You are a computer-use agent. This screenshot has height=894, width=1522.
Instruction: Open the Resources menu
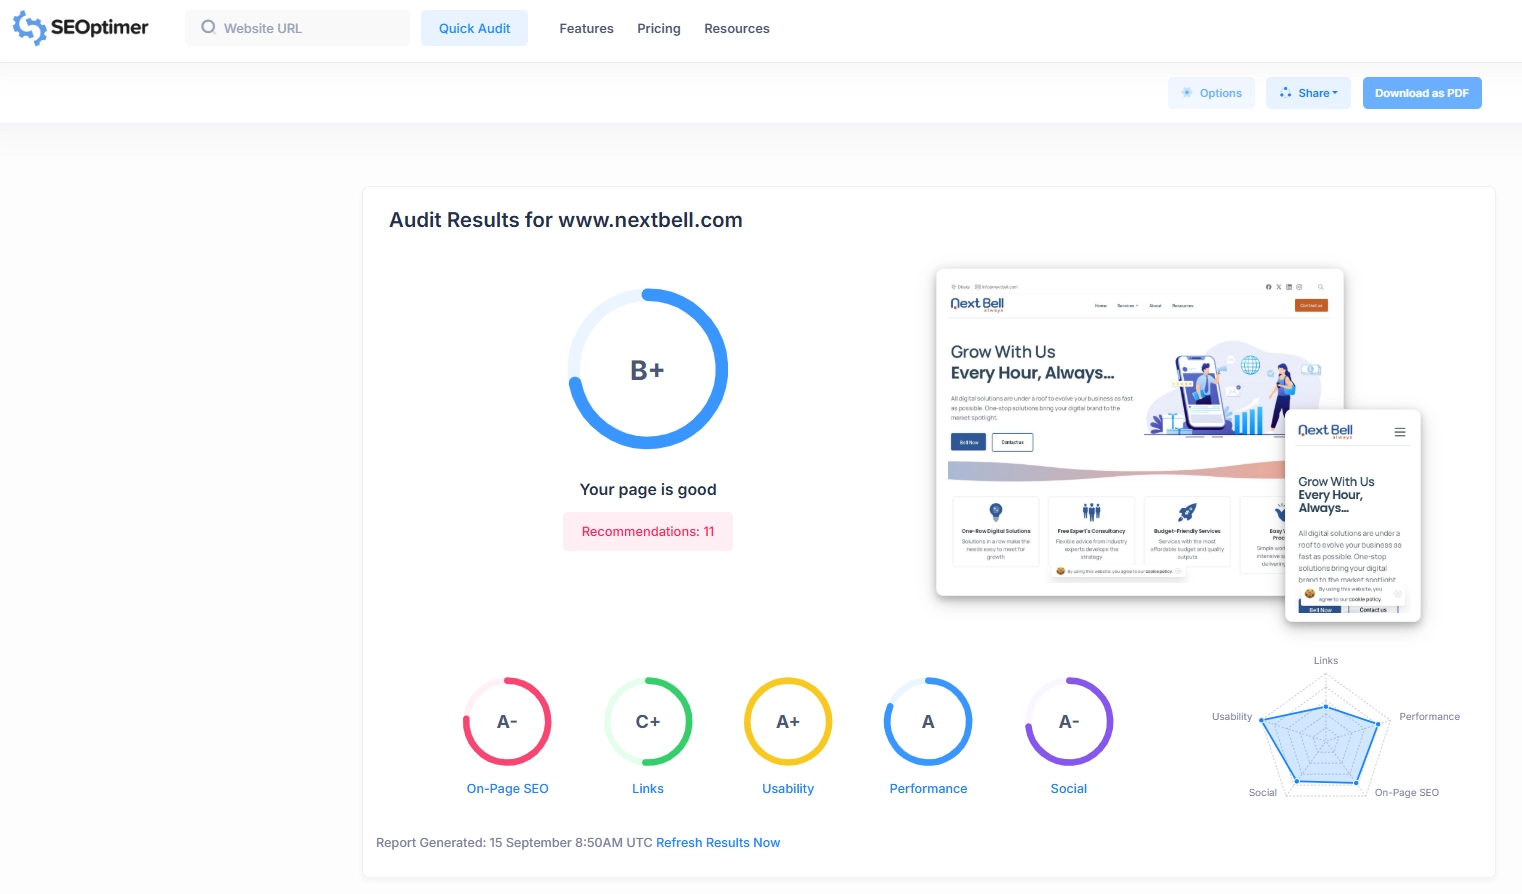(737, 29)
